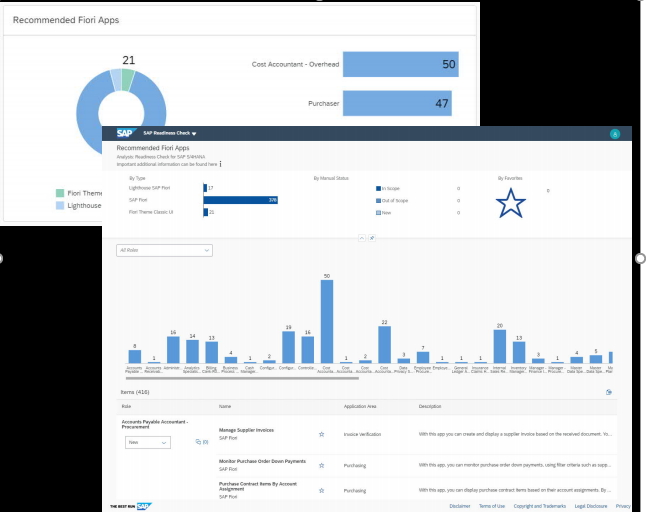
Task: Click the light blue donut segment in background card
Action: pos(116,80)
